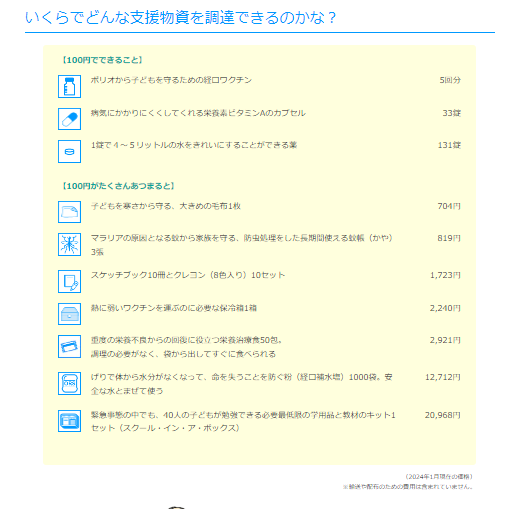Click the vaccine cooler box icon
This screenshot has width=506, height=509.
pyautogui.click(x=69, y=314)
